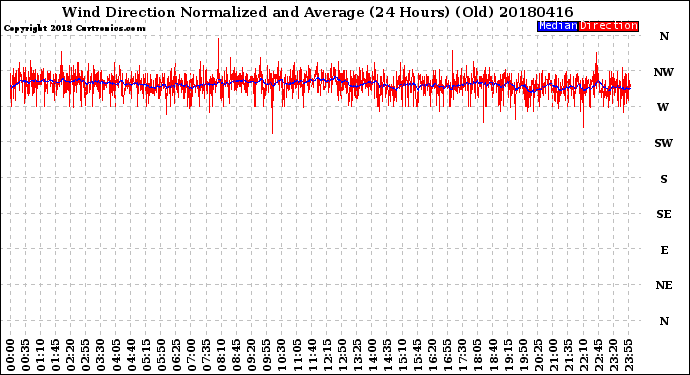Click the 15:45 time label
Viewport: 690px width, 375px height.
pos(418,355)
